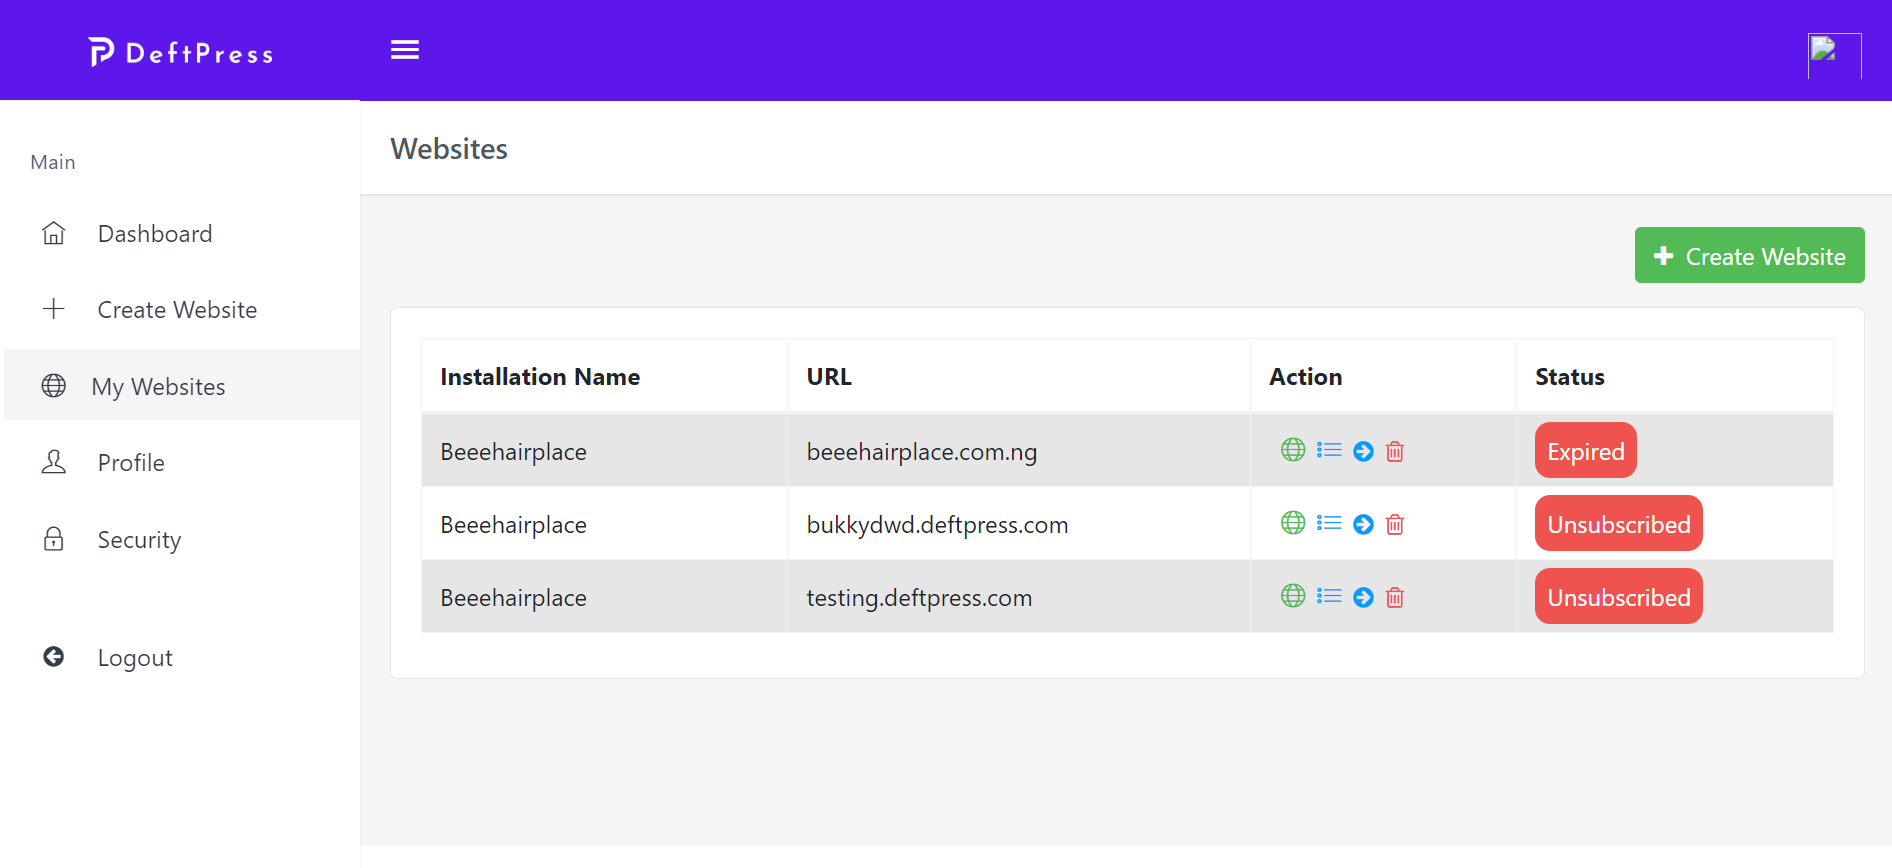Toggle the sidebar with hamburger menu
The width and height of the screenshot is (1892, 868).
[x=405, y=50]
